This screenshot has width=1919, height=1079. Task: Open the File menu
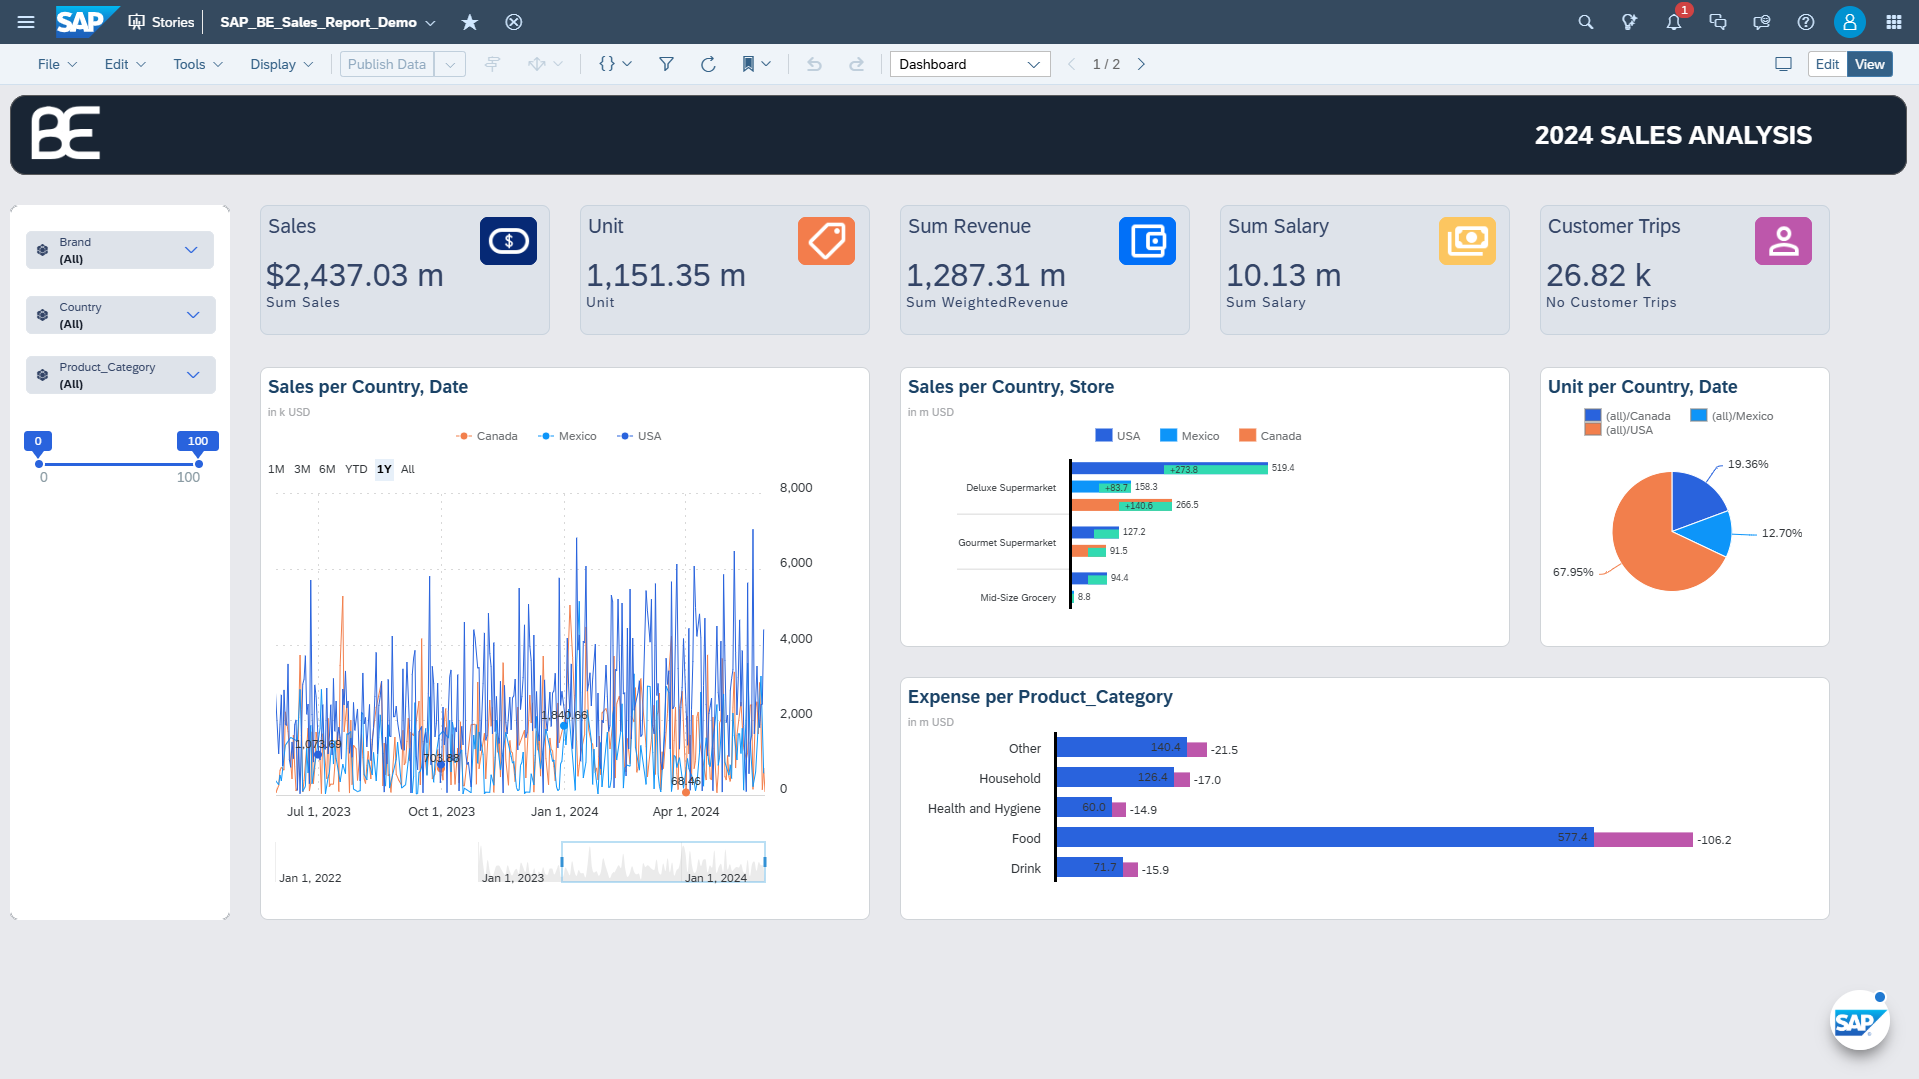(57, 64)
